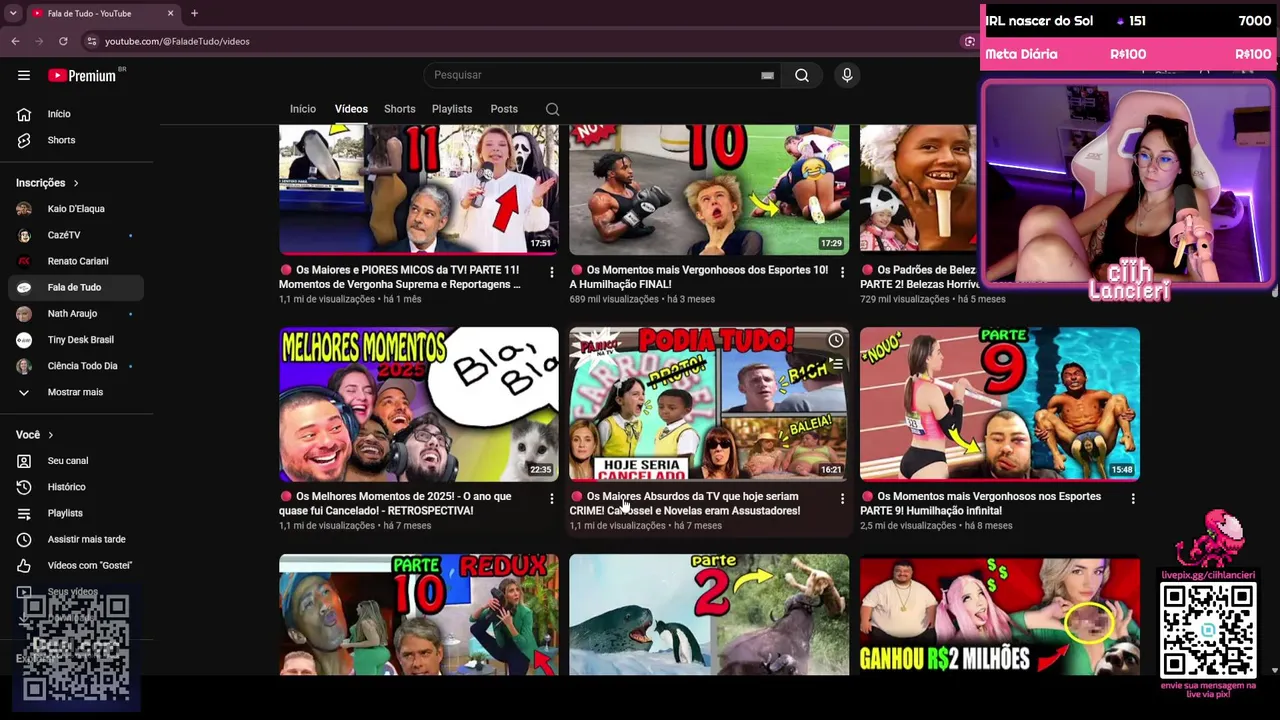Click "689 mil visualizações • há 3 meses" text
The height and width of the screenshot is (720, 1280).
click(x=642, y=299)
